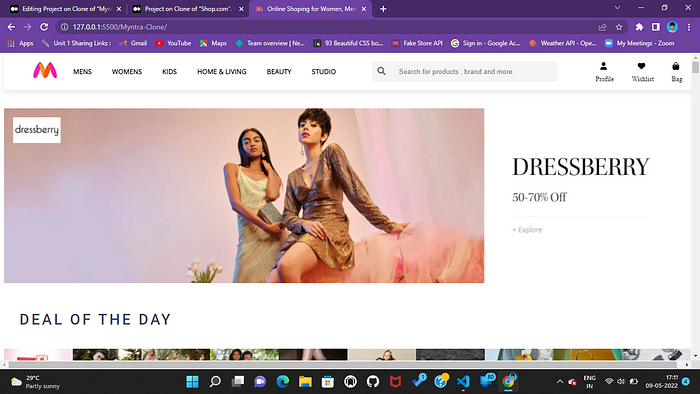Open the Team overview bookmark

click(x=271, y=43)
